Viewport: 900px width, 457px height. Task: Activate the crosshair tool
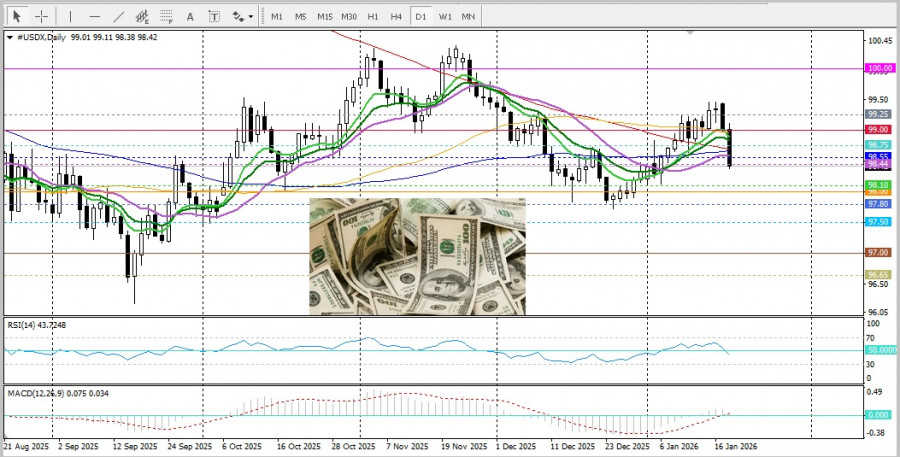click(x=42, y=16)
